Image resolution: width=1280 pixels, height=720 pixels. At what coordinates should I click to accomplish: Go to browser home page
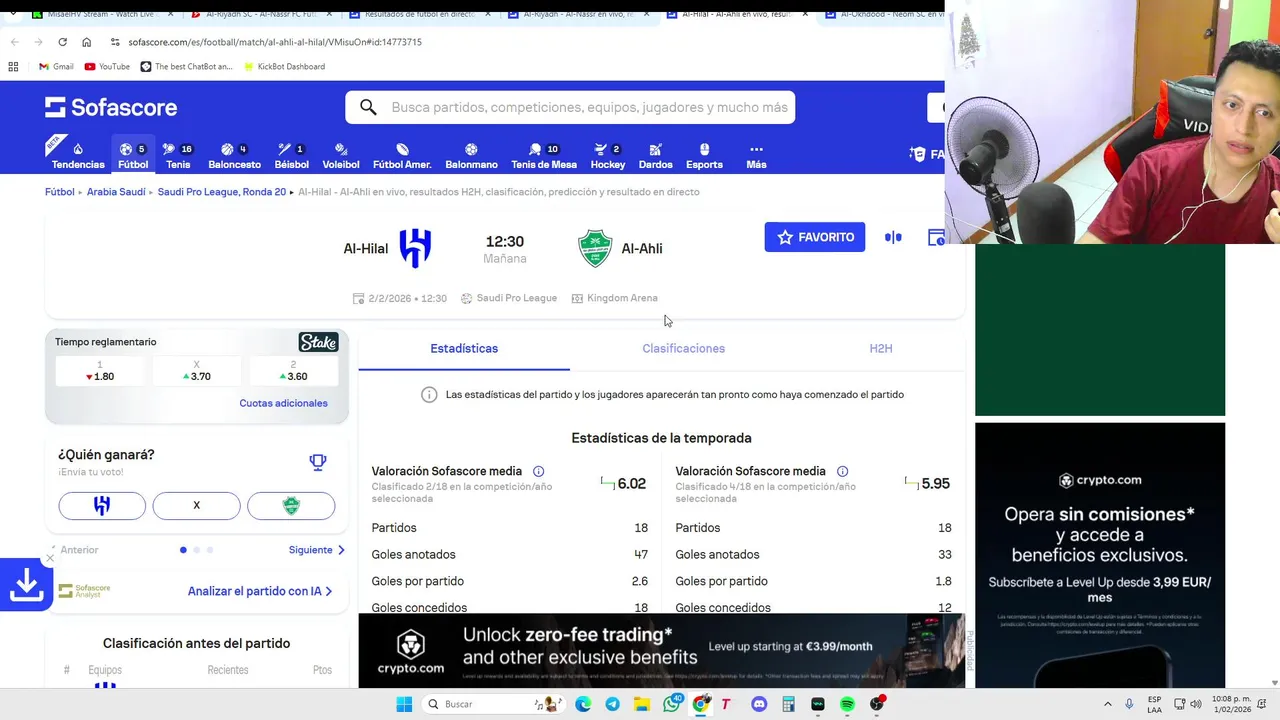[86, 42]
